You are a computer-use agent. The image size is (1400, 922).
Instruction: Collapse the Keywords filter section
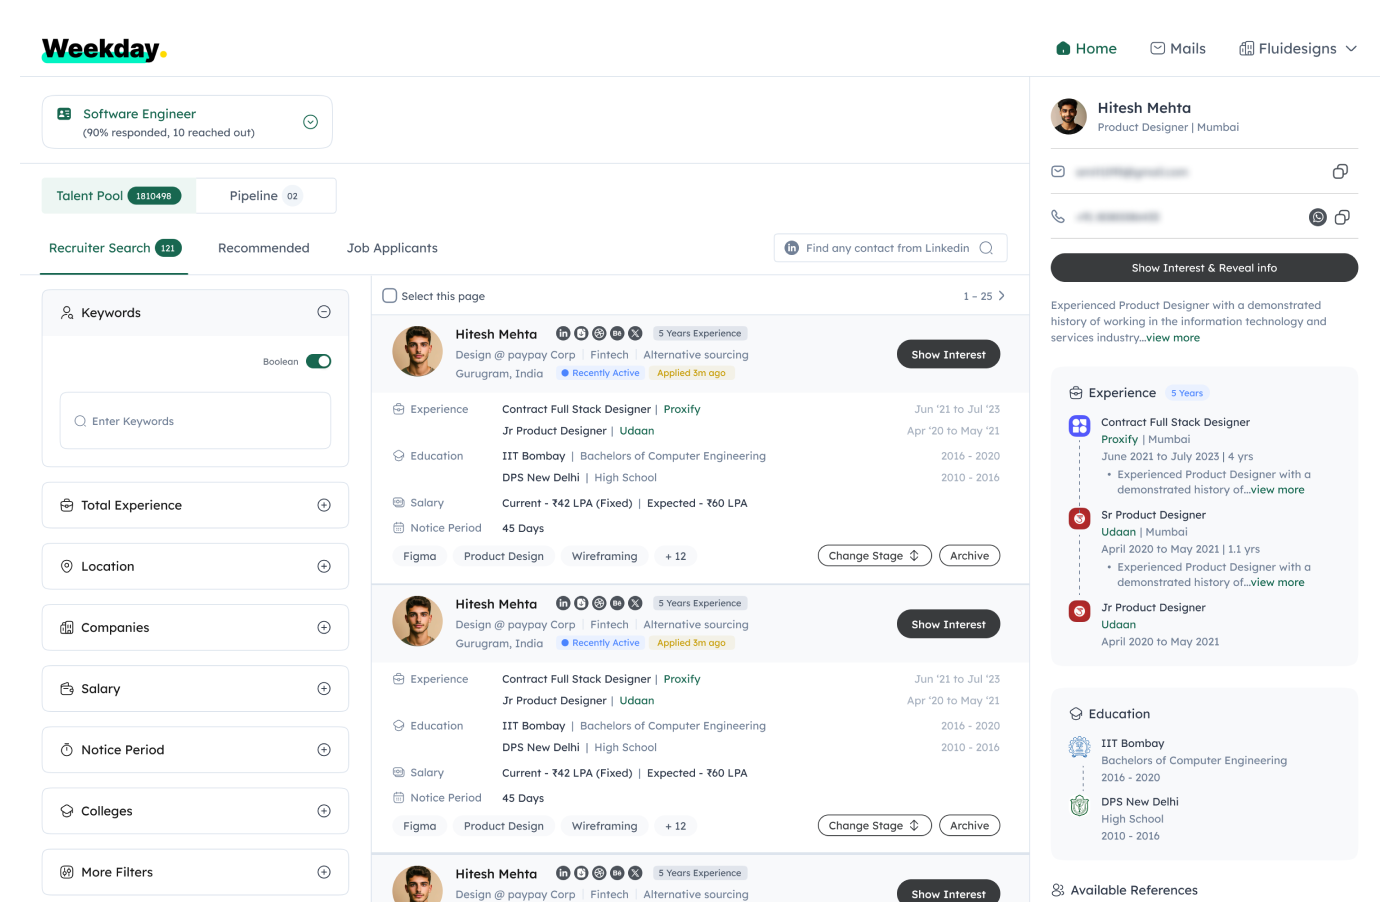pos(323,312)
